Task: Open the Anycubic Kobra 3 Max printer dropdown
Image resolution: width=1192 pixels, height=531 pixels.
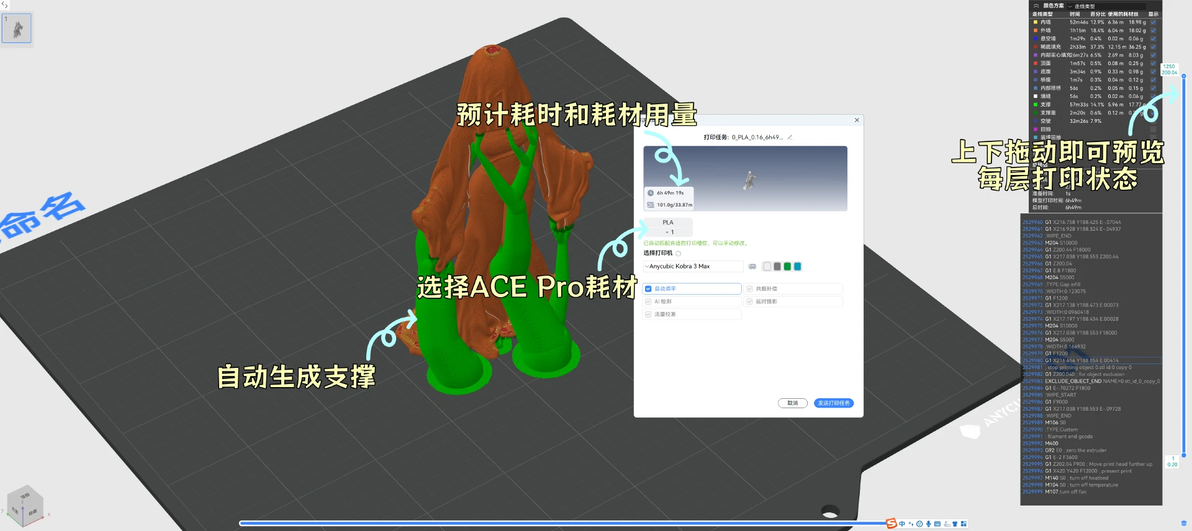Action: pos(693,266)
